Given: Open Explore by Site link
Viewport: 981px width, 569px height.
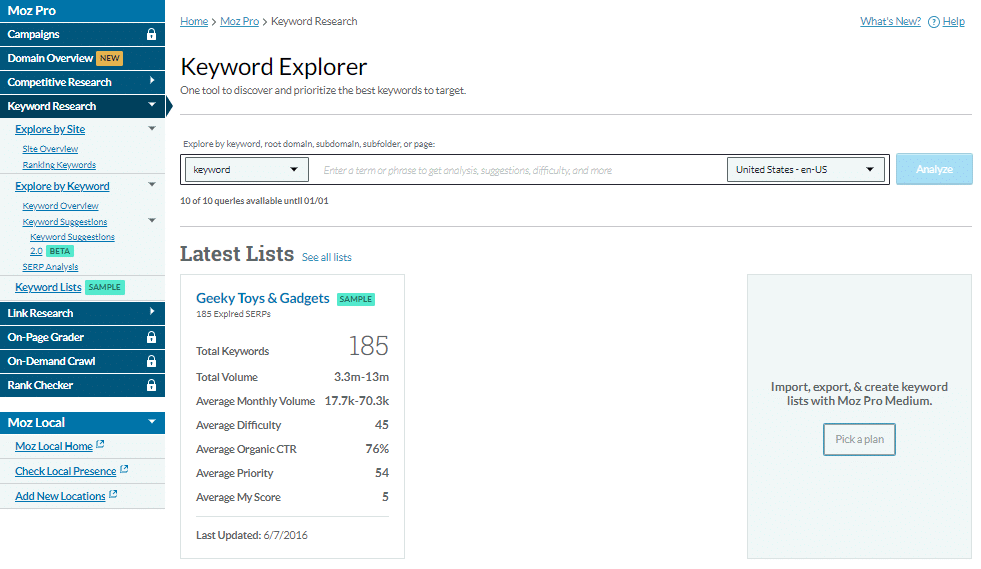Looking at the screenshot, I should 50,130.
